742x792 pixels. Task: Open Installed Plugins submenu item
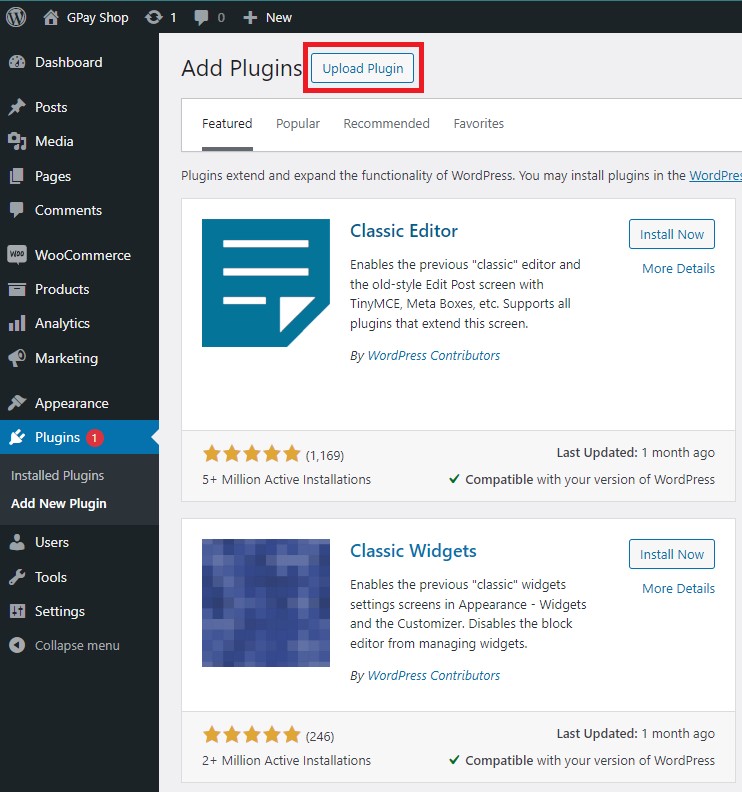tap(58, 476)
